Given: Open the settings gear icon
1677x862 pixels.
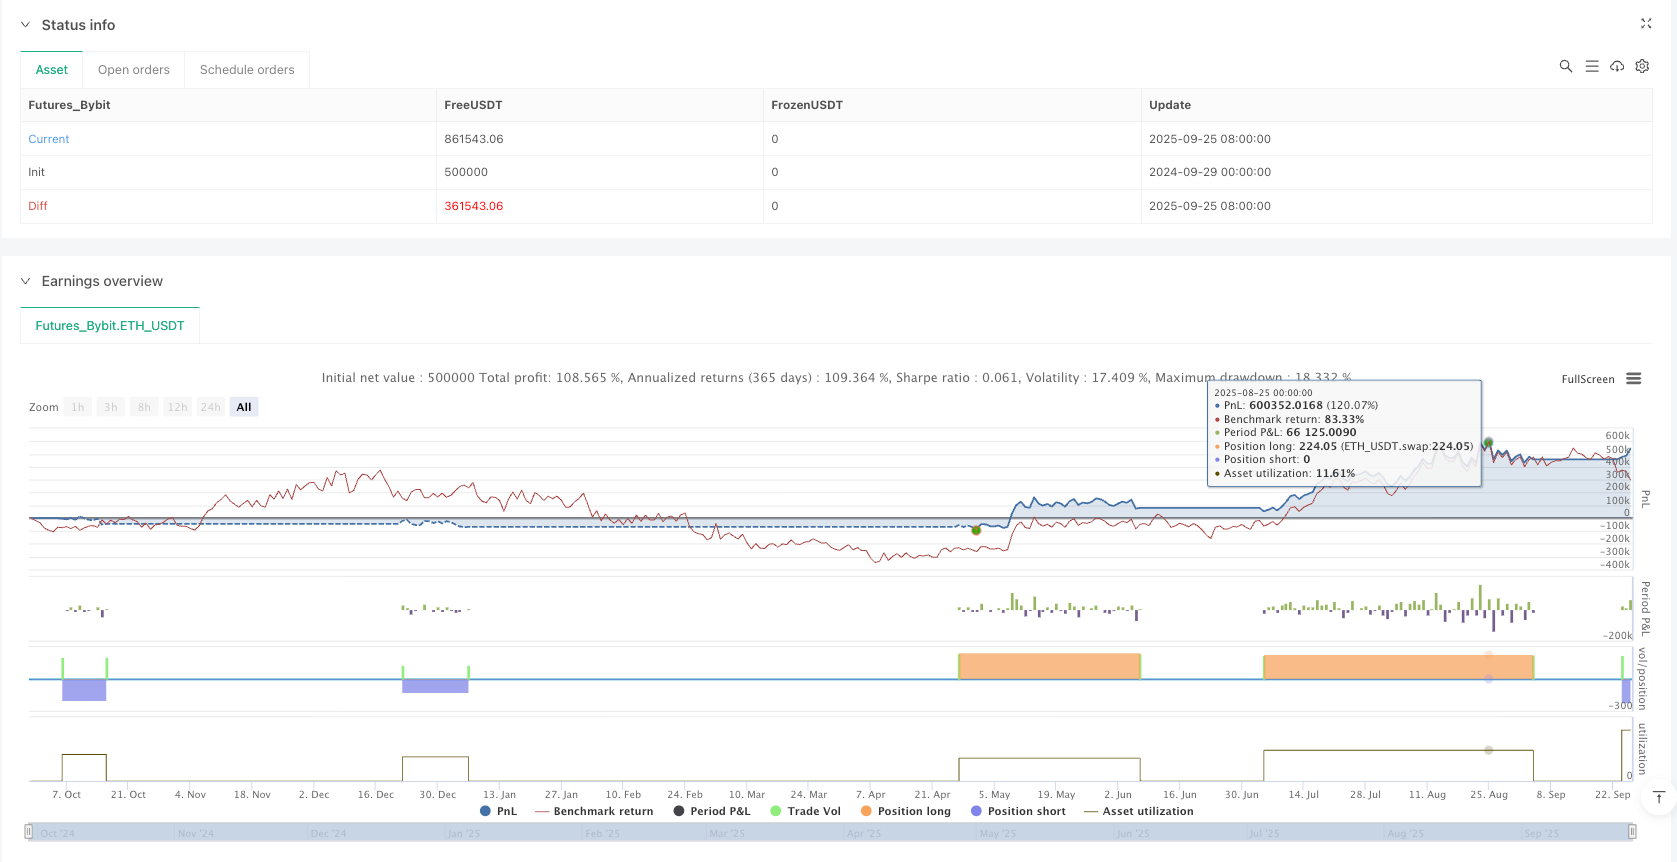Looking at the screenshot, I should point(1642,66).
